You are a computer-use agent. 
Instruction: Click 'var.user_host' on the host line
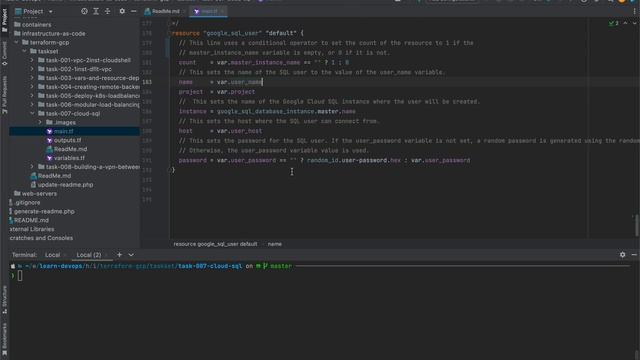239,131
